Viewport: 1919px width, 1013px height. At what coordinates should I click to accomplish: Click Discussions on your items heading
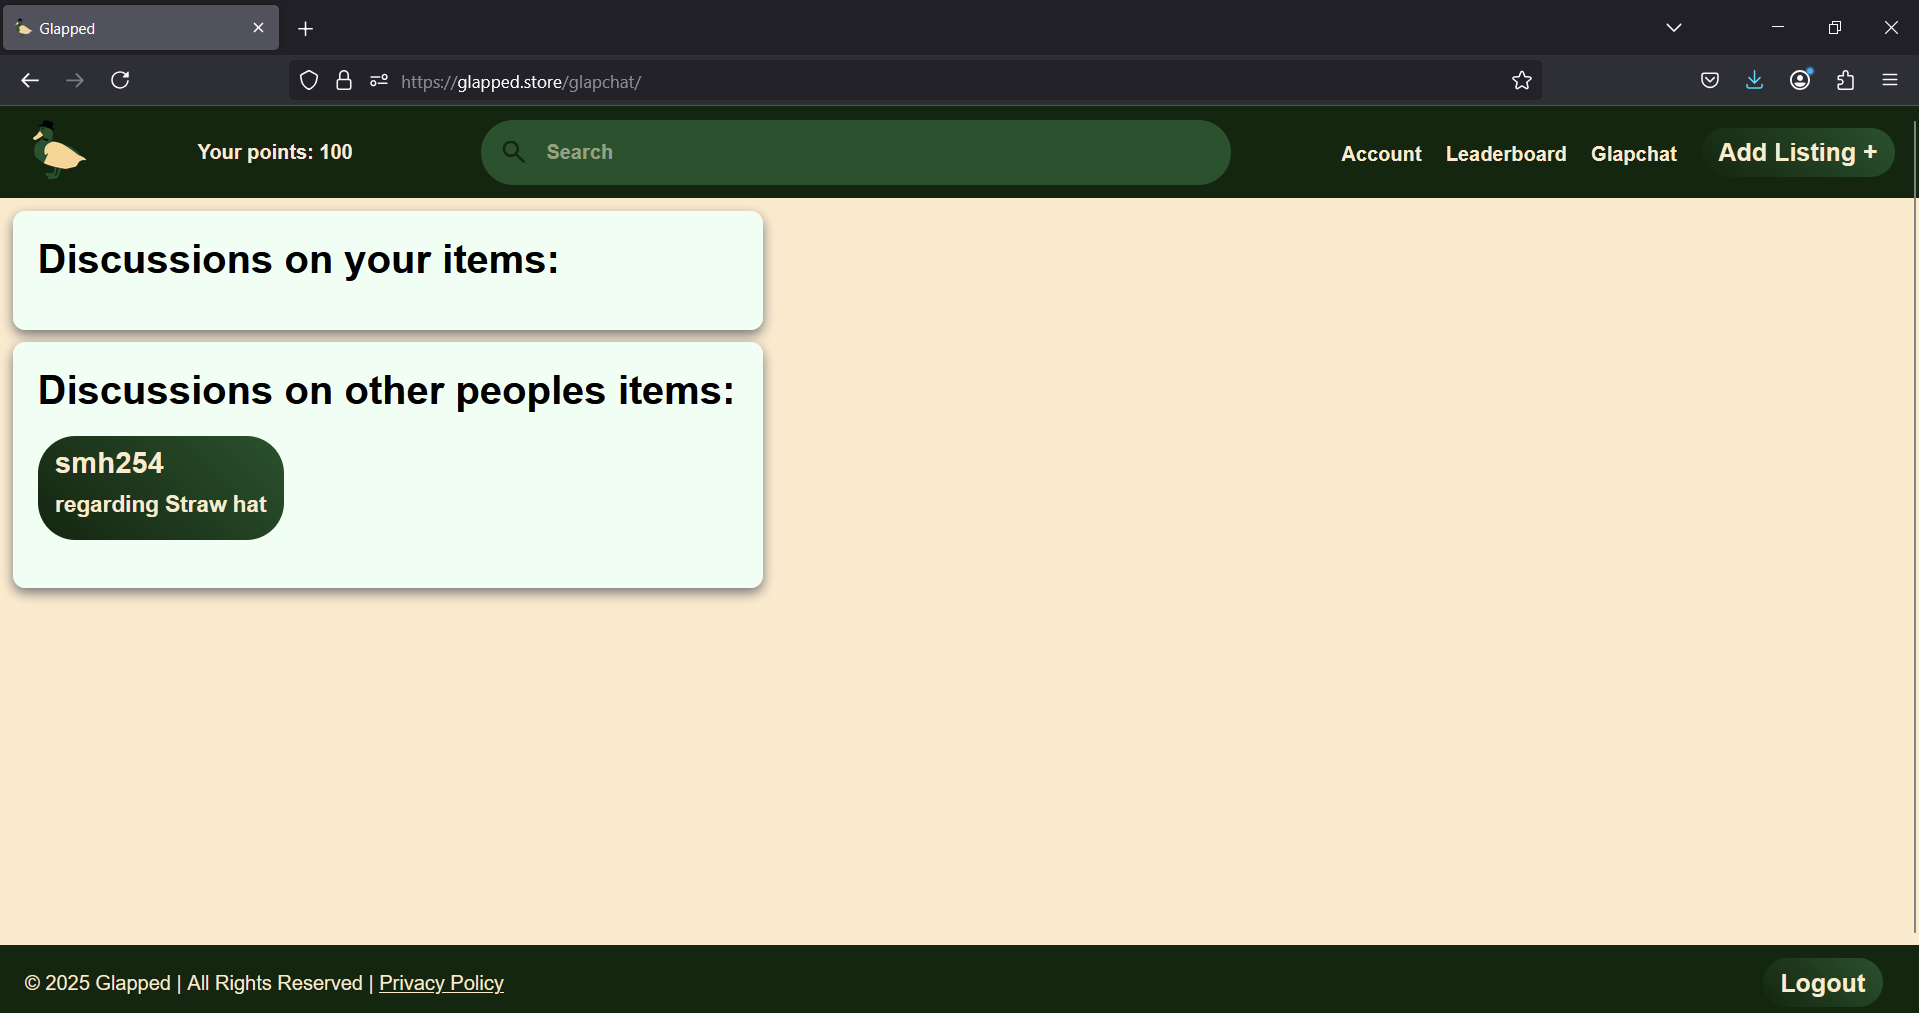[x=299, y=260]
